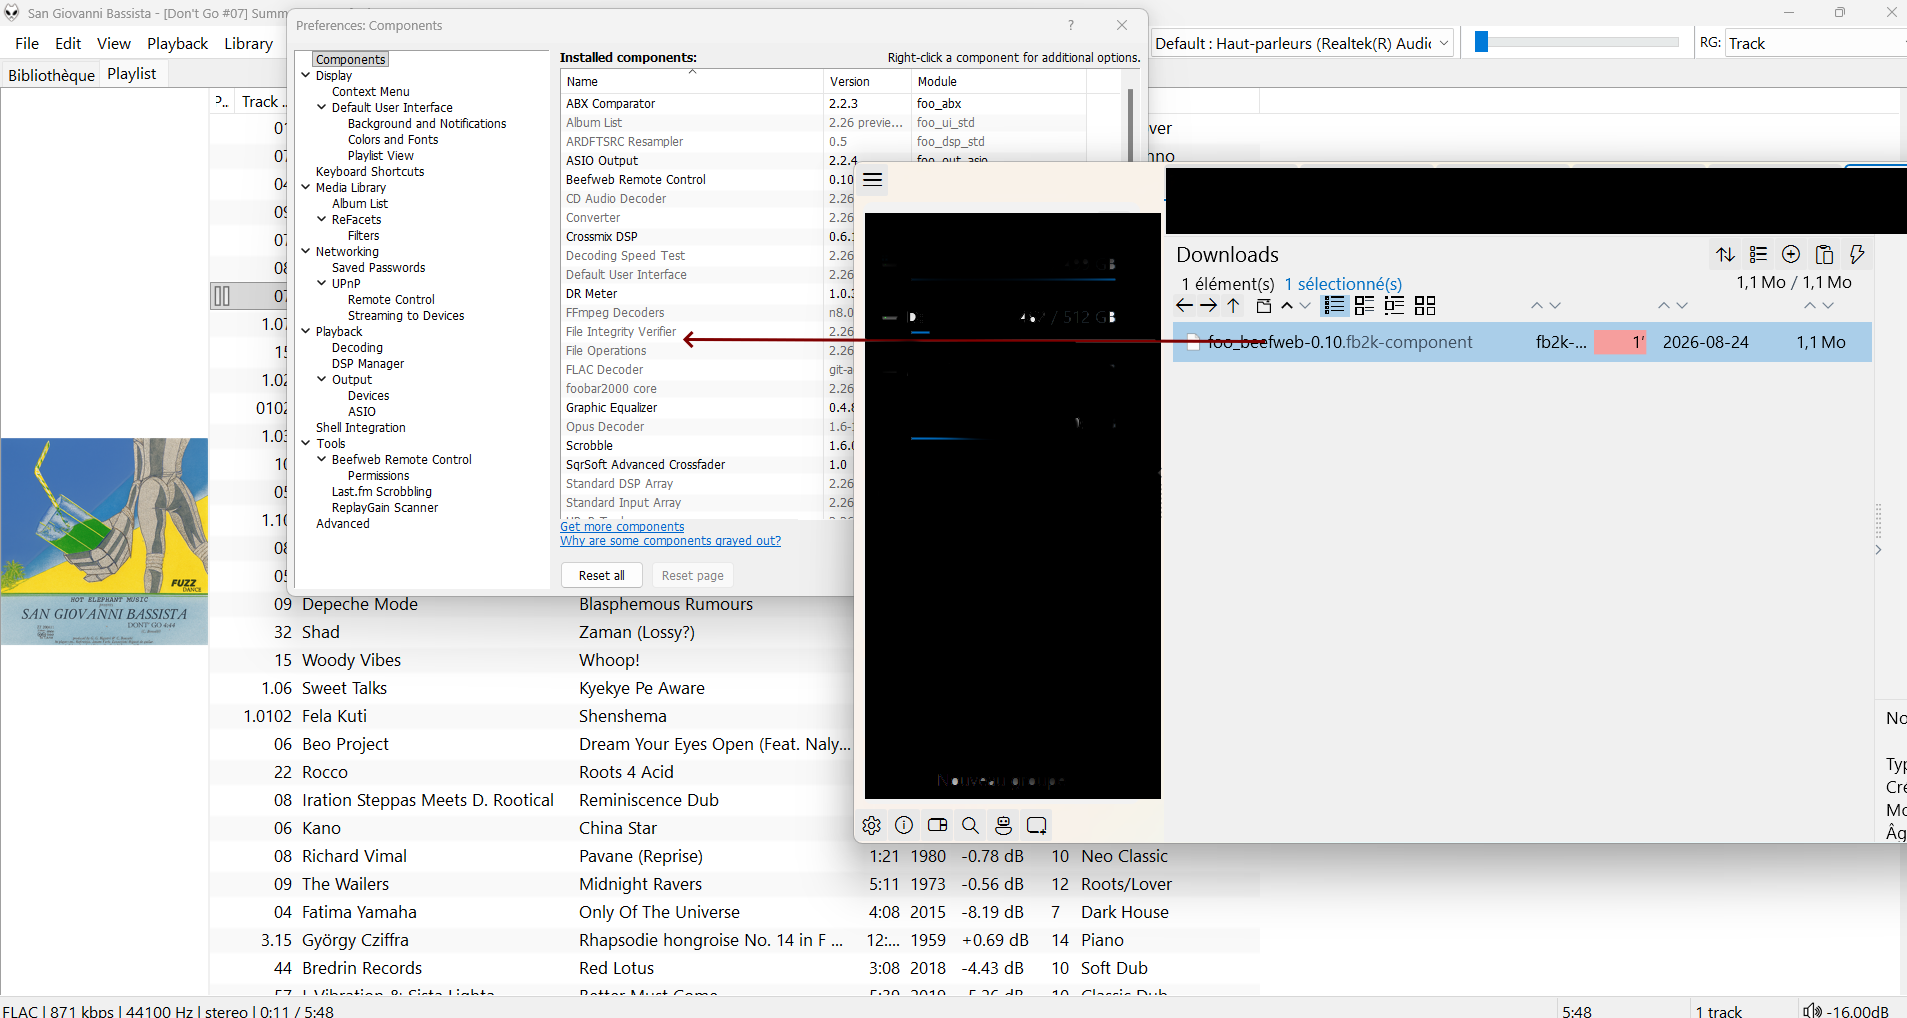1907x1018 pixels.
Task: Click the paused-track indicator in the playlist
Action: tap(222, 296)
